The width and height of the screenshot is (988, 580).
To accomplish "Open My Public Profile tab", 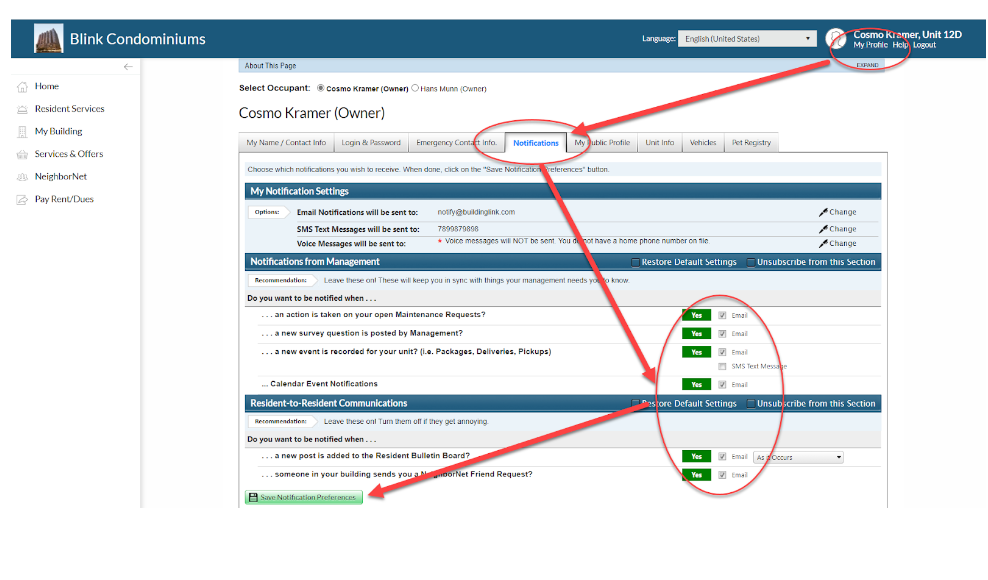I will [x=602, y=142].
